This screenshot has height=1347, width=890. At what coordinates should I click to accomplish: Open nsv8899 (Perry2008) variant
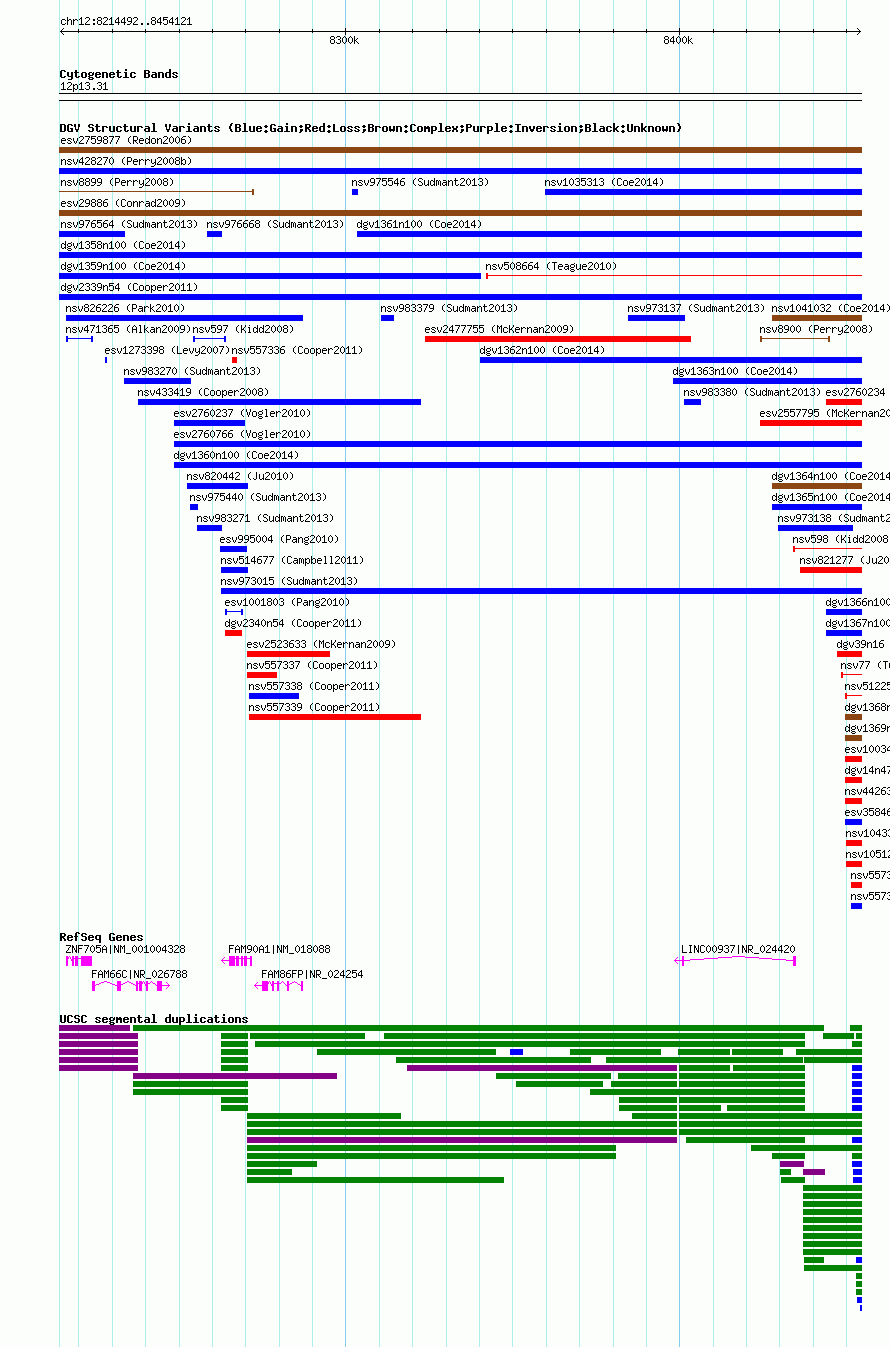pos(157,192)
